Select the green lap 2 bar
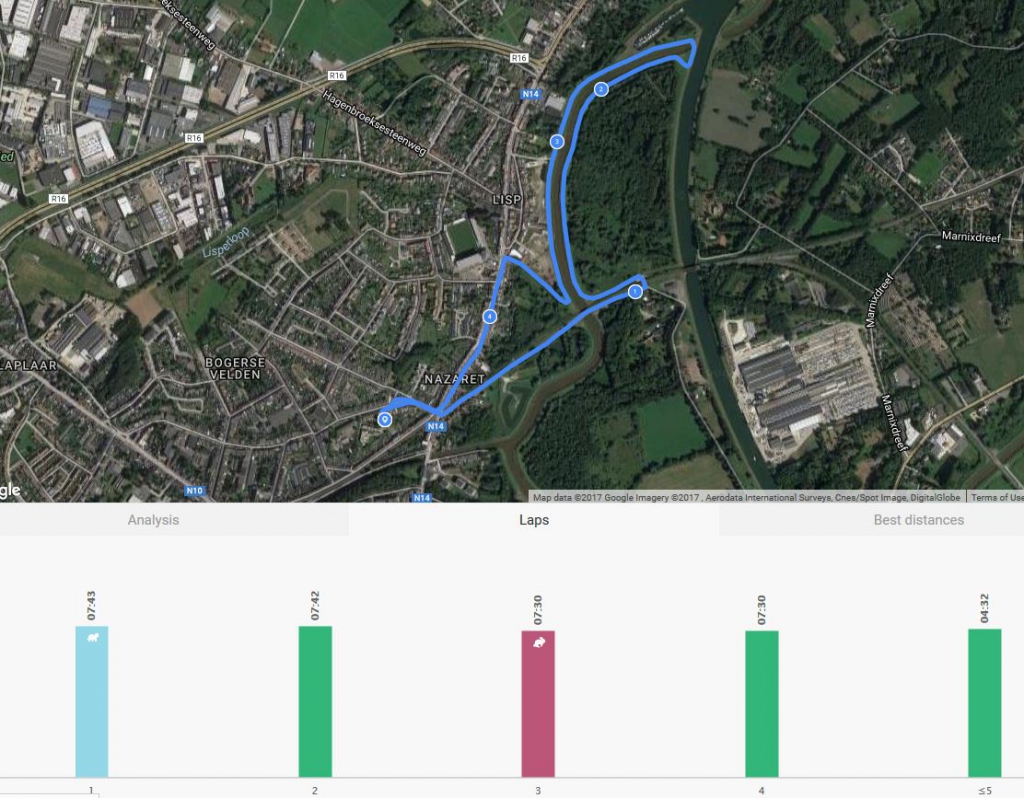Image resolution: width=1024 pixels, height=798 pixels. click(315, 702)
